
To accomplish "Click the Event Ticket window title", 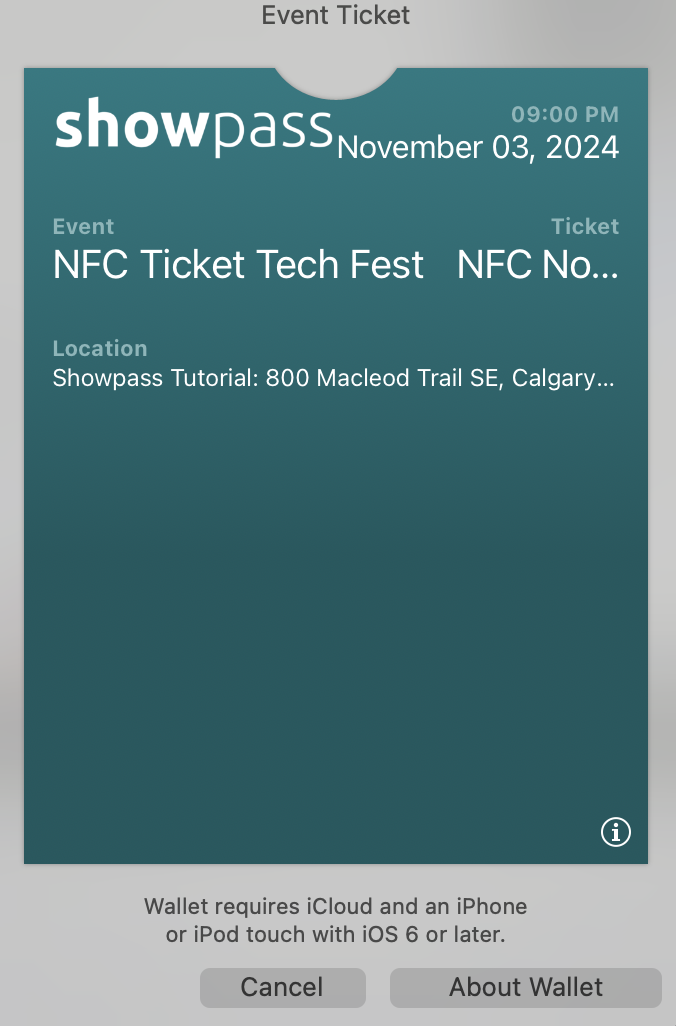I will coord(336,15).
